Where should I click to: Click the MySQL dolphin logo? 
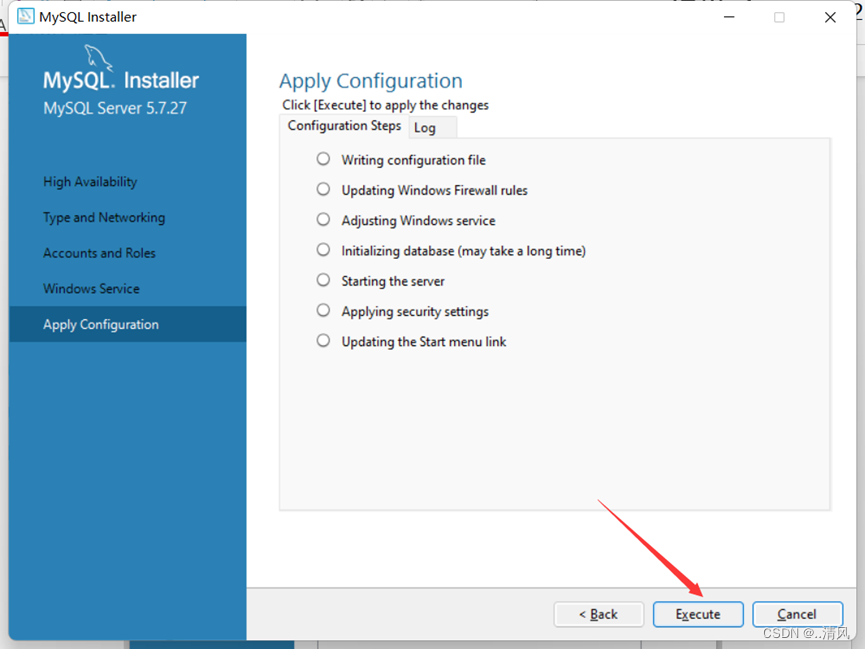(98, 58)
